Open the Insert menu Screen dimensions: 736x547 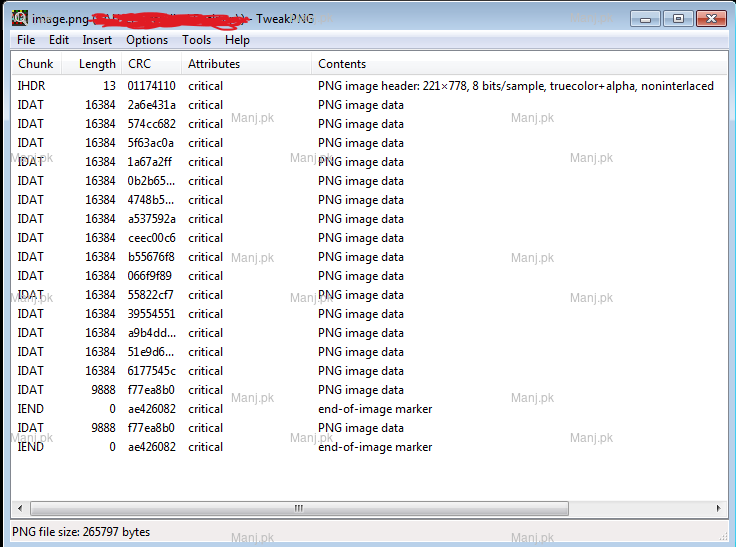pos(97,40)
